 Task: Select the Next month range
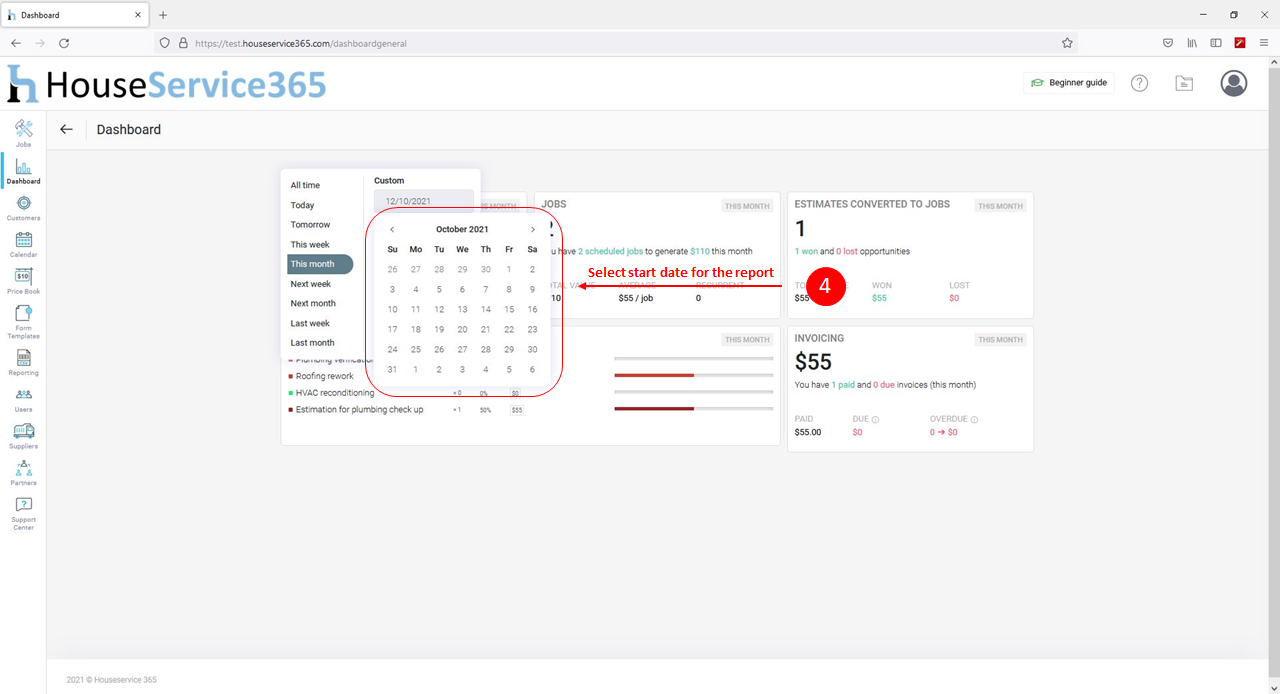[313, 303]
